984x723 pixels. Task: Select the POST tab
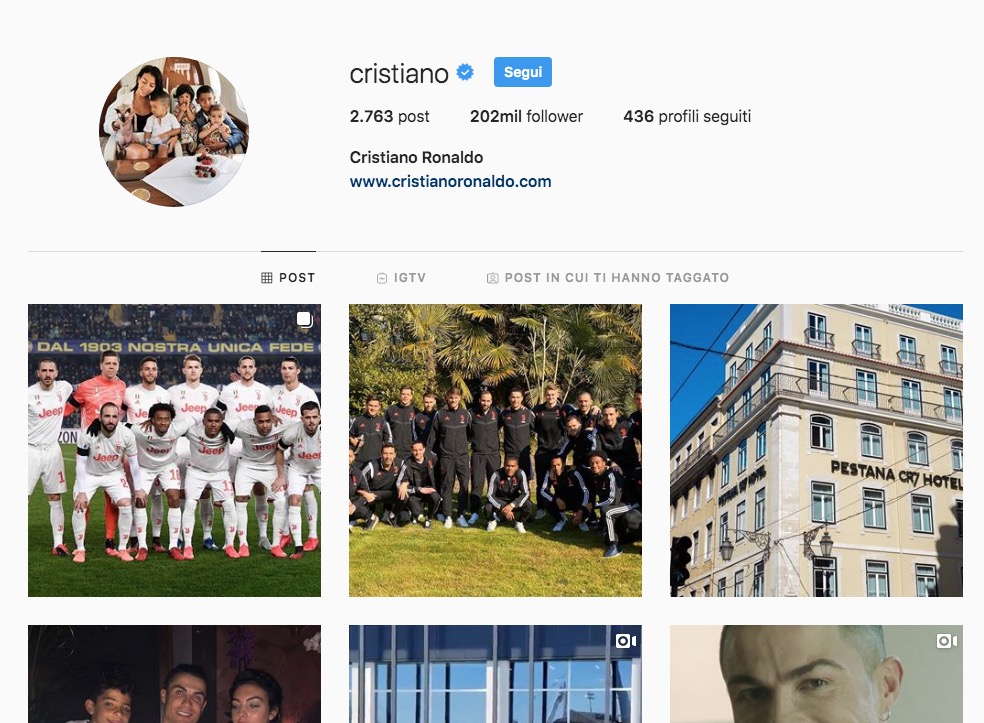click(288, 278)
